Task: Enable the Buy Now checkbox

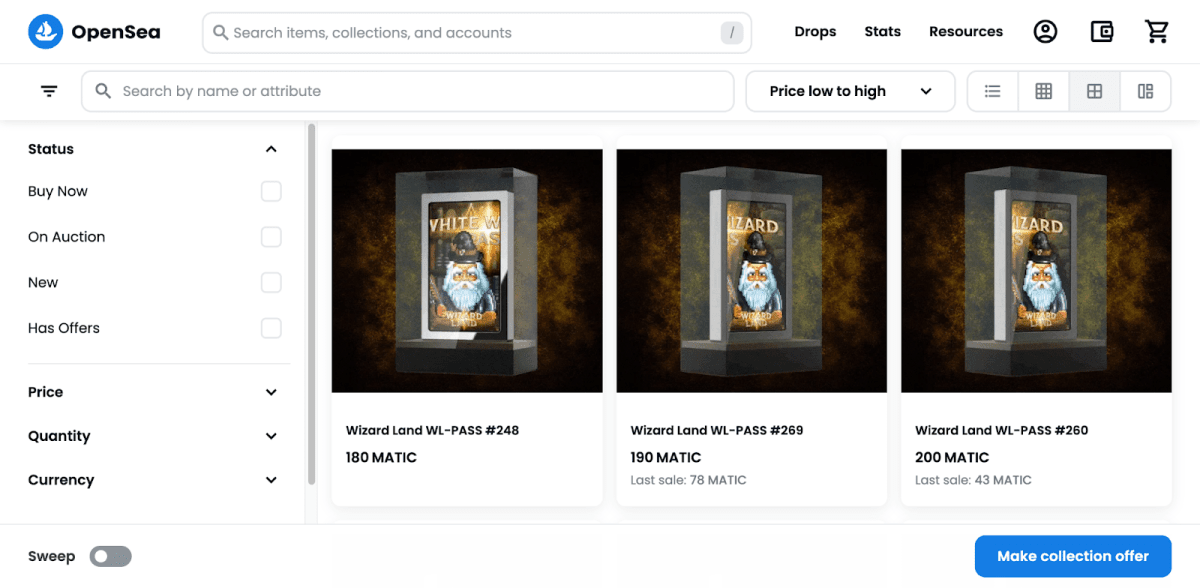Action: click(x=271, y=191)
